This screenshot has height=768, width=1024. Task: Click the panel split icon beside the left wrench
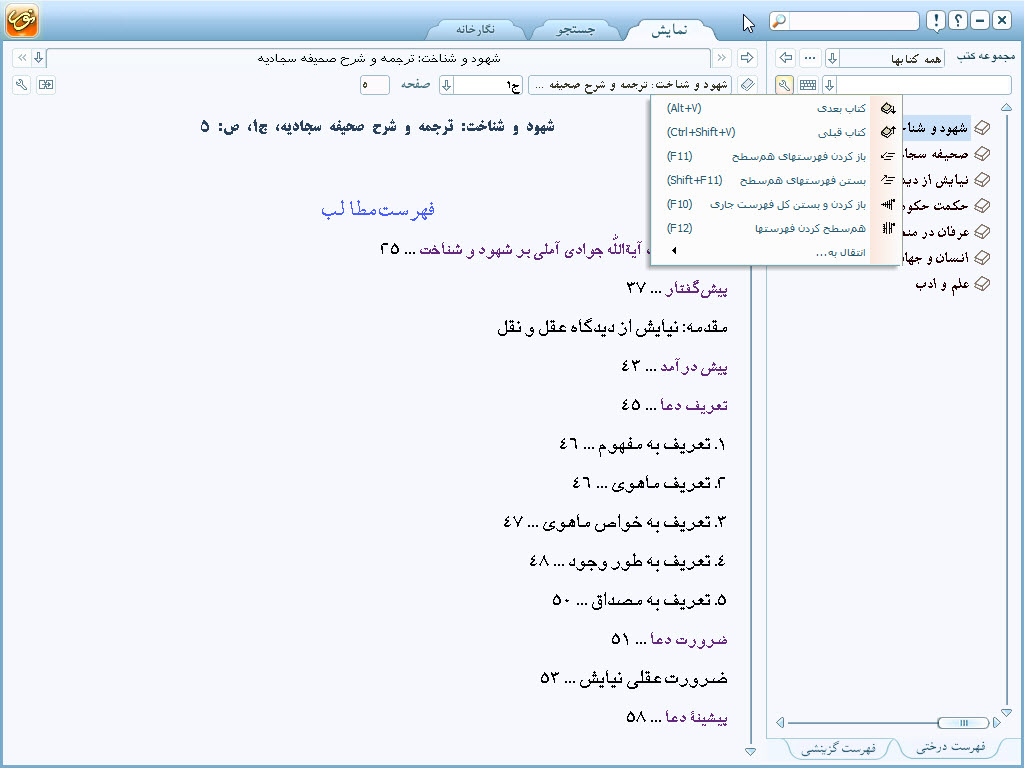click(45, 85)
